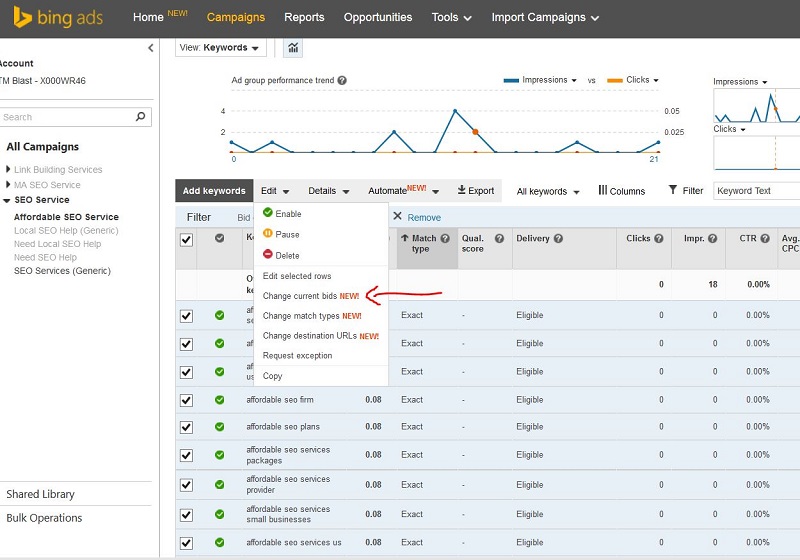Click the status icon for affordable seo services packages

(x=219, y=454)
